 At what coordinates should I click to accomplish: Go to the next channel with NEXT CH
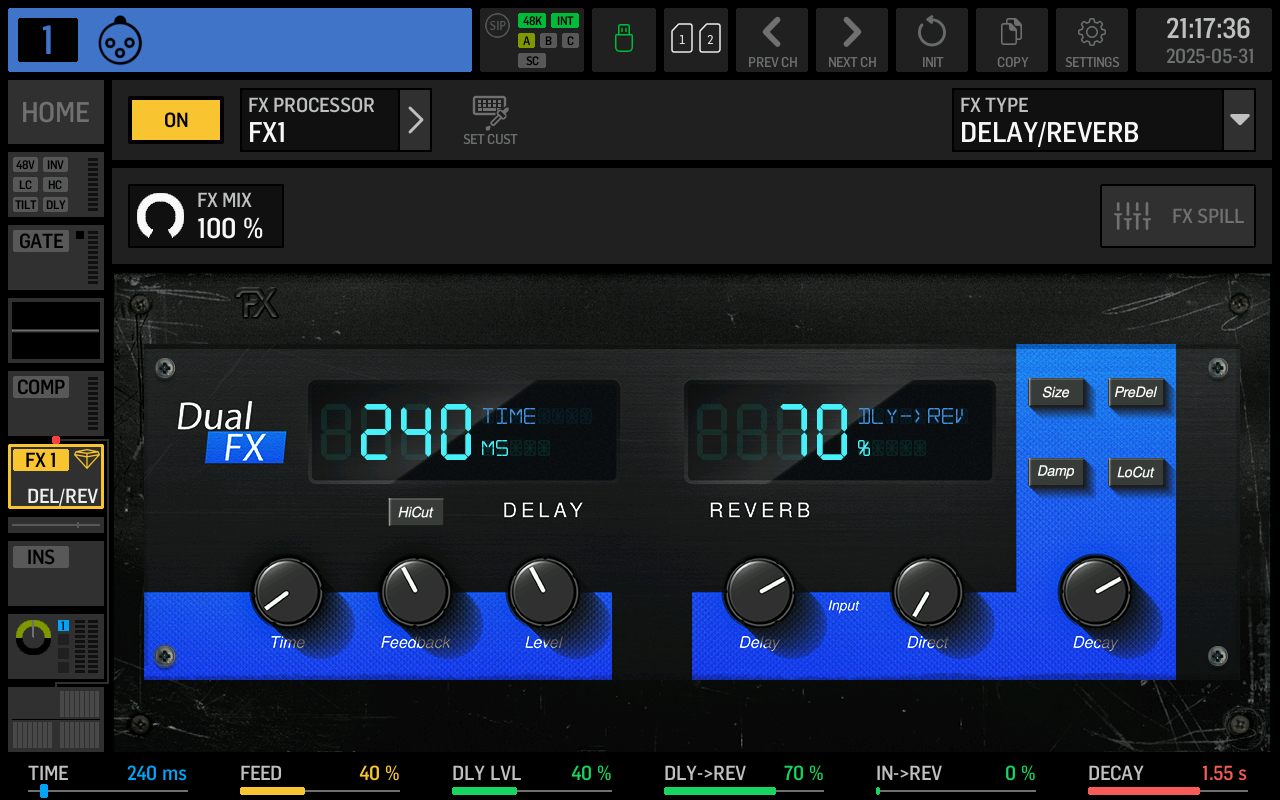pyautogui.click(x=851, y=40)
